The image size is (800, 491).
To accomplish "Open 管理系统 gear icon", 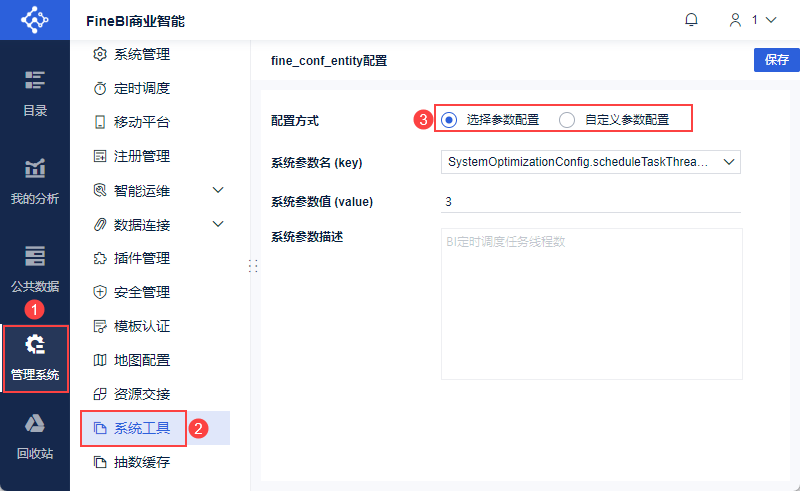I will (x=35, y=345).
